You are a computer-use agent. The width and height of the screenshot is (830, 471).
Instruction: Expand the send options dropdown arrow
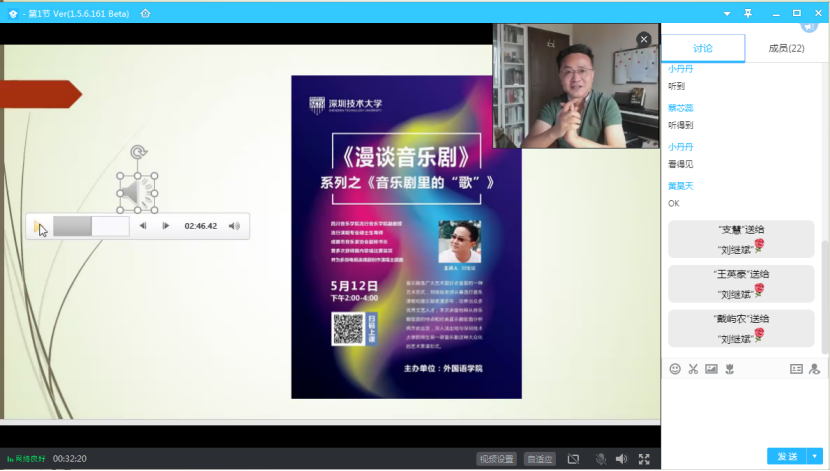click(815, 456)
